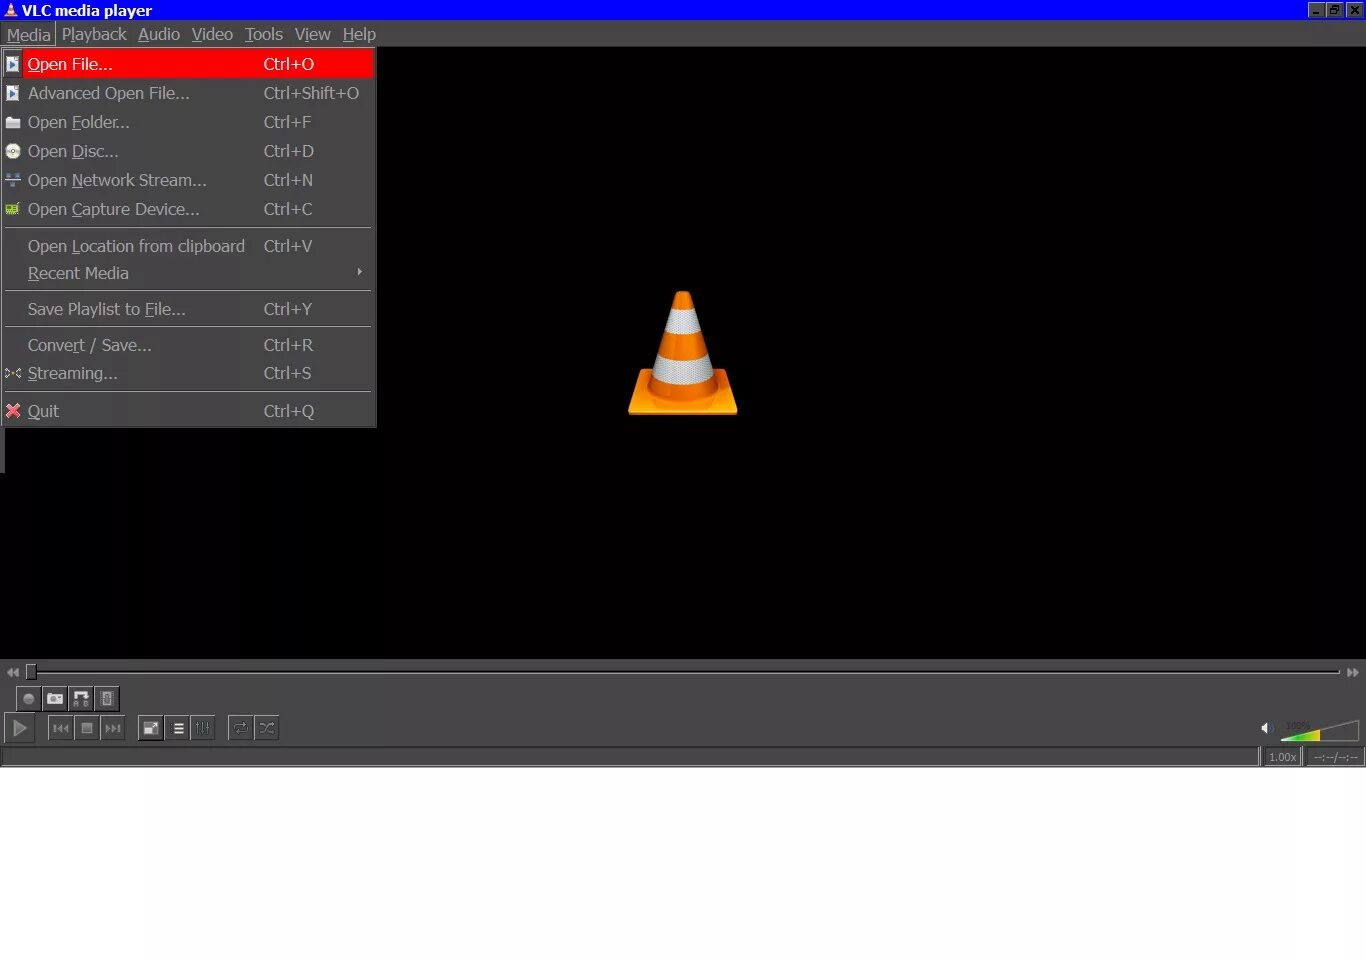Click the network icon beside Open Network Stream
The image size is (1366, 960).
[13, 180]
